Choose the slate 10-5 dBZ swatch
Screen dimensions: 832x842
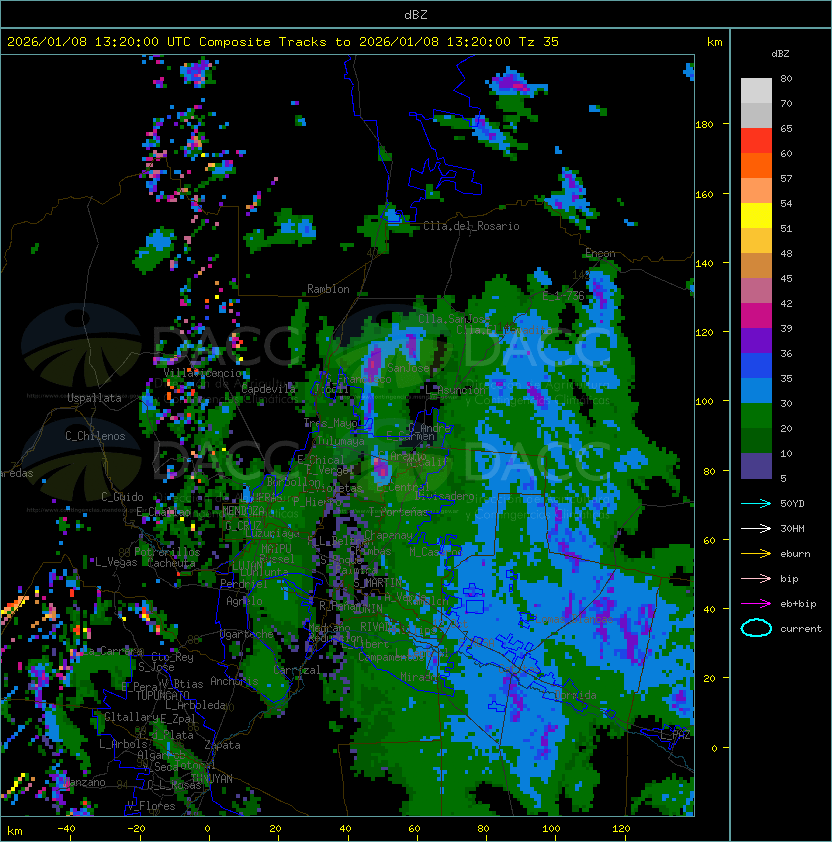tap(756, 466)
